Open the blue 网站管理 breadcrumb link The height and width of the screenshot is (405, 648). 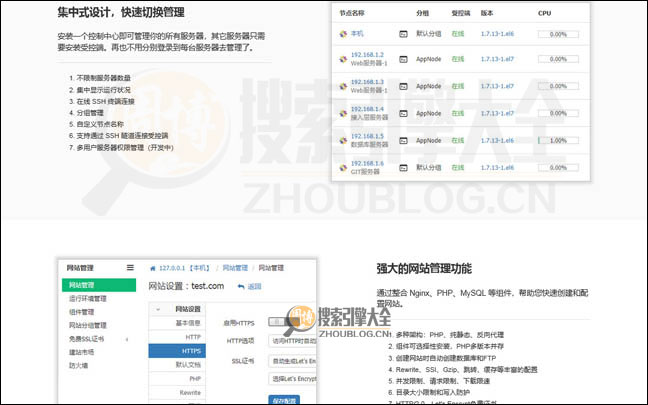pos(235,268)
